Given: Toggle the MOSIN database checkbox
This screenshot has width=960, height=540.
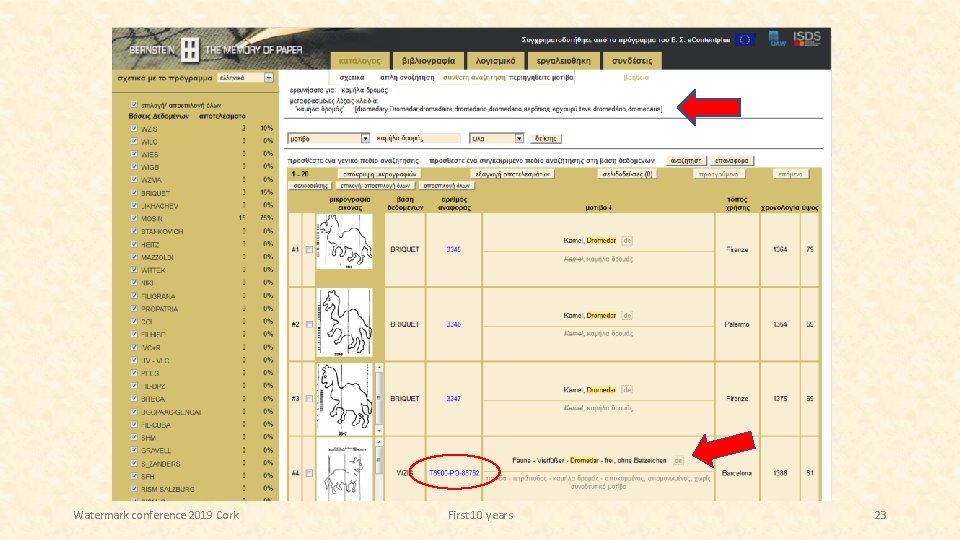Looking at the screenshot, I should click(134, 219).
